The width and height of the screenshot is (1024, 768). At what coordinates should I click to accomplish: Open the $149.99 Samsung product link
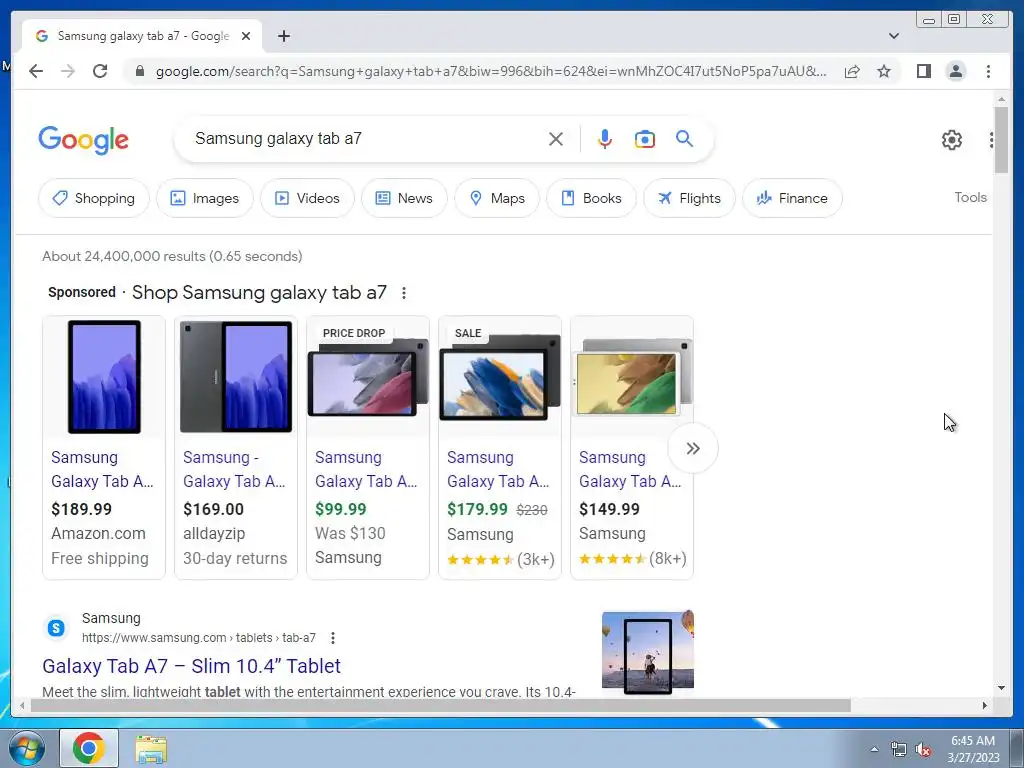(x=630, y=470)
